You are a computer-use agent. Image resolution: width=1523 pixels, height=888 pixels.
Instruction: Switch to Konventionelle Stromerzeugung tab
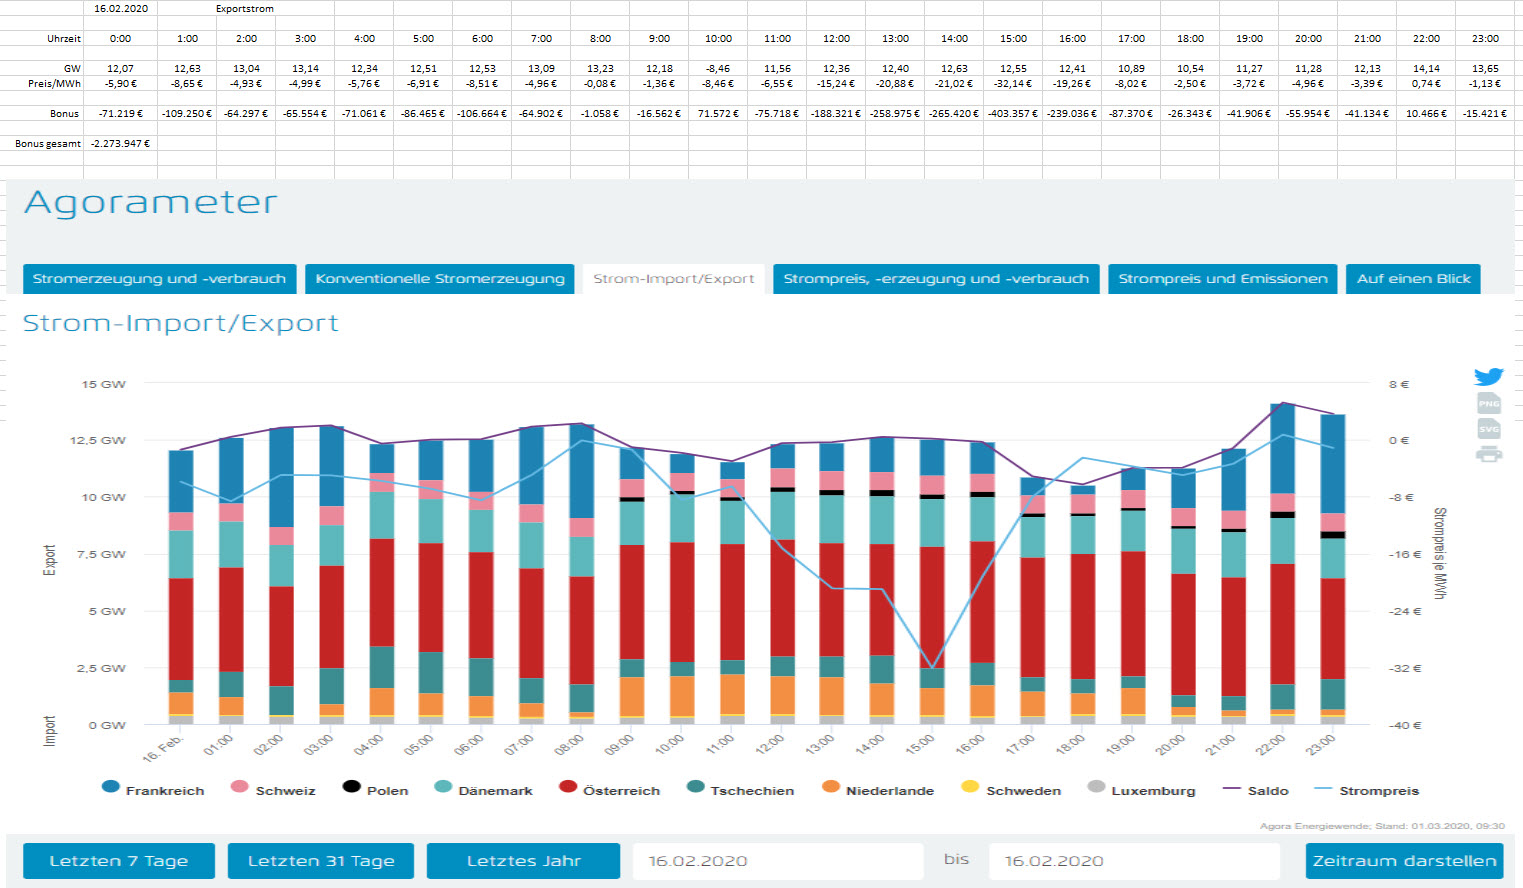coord(440,279)
